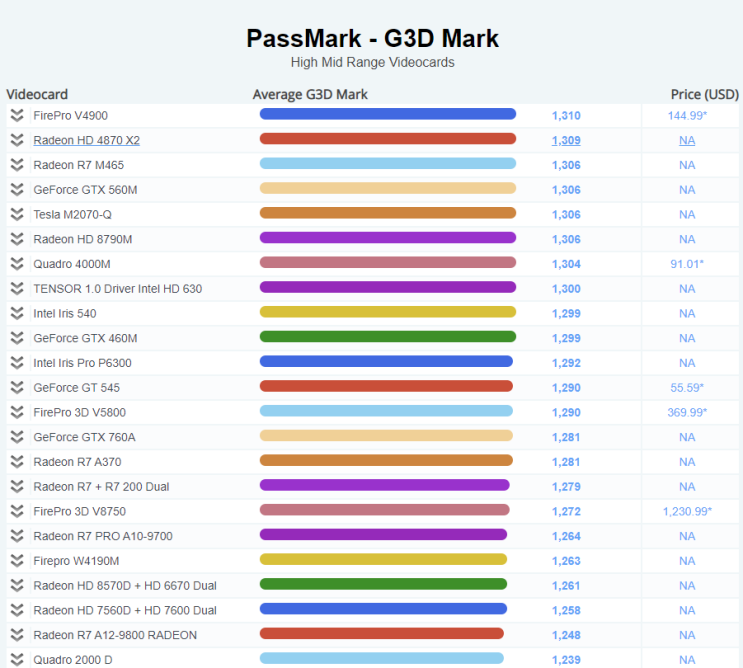Expand the Radeon HD 8790M row chevron
743x668 pixels.
pyautogui.click(x=17, y=239)
